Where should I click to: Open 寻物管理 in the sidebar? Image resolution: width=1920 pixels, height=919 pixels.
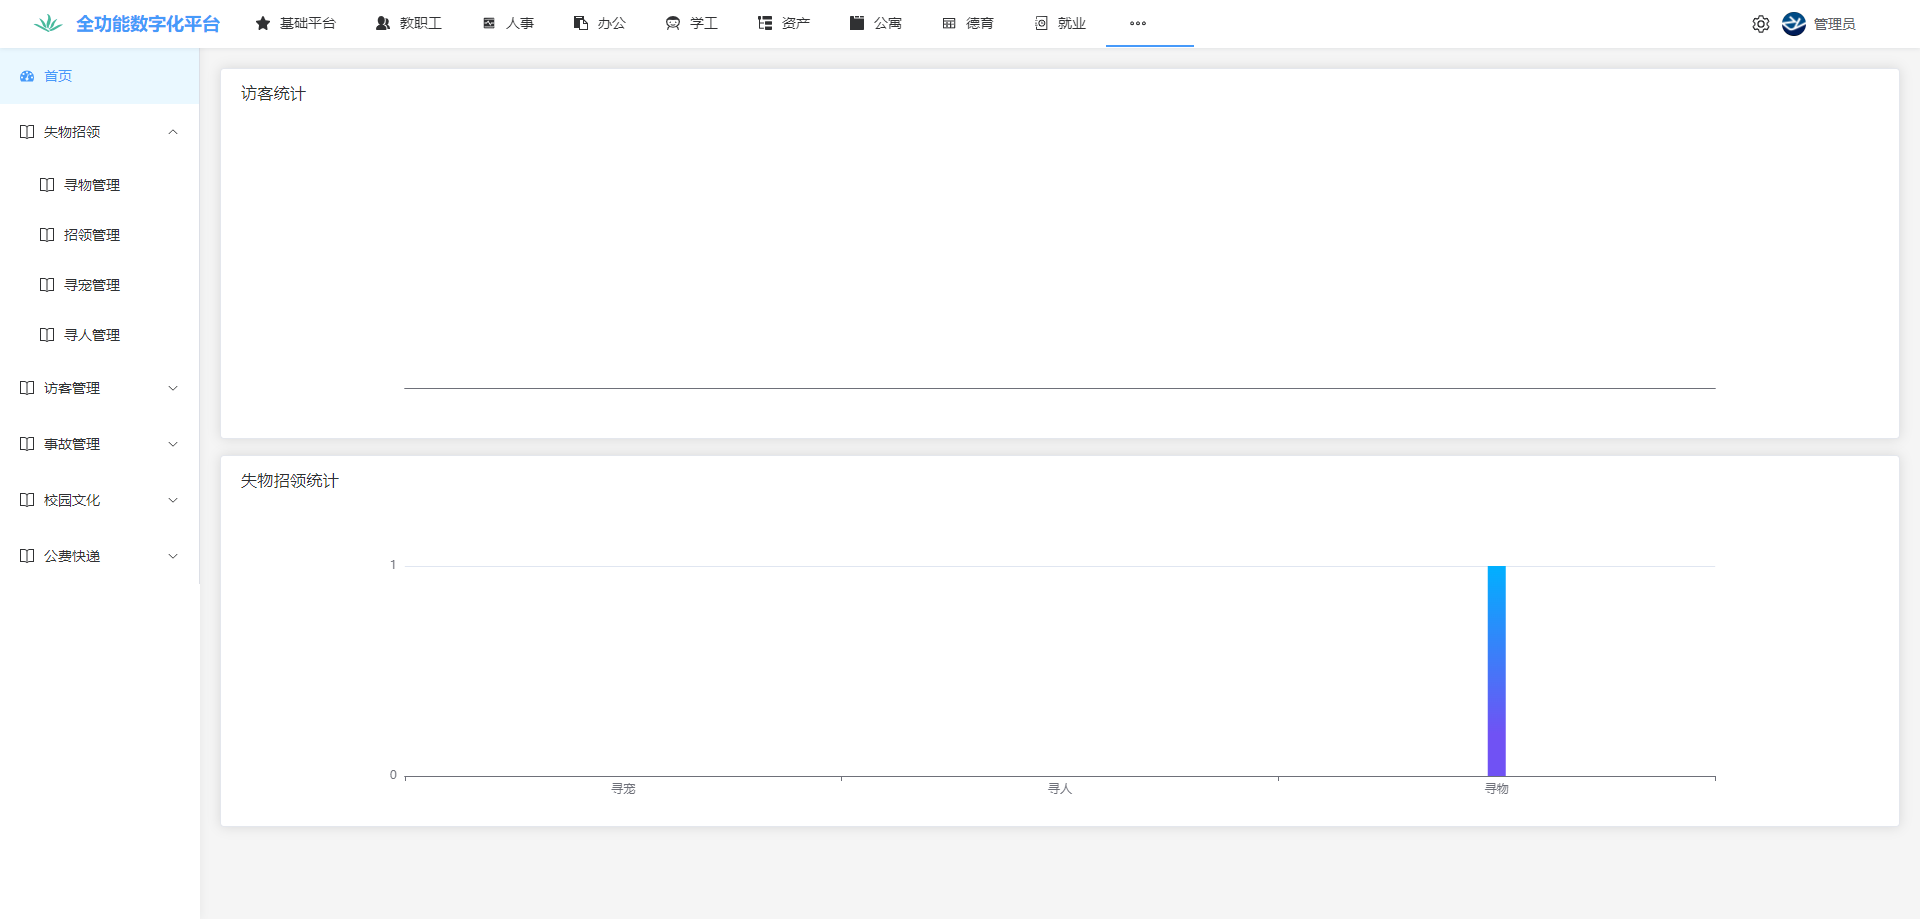pos(91,185)
